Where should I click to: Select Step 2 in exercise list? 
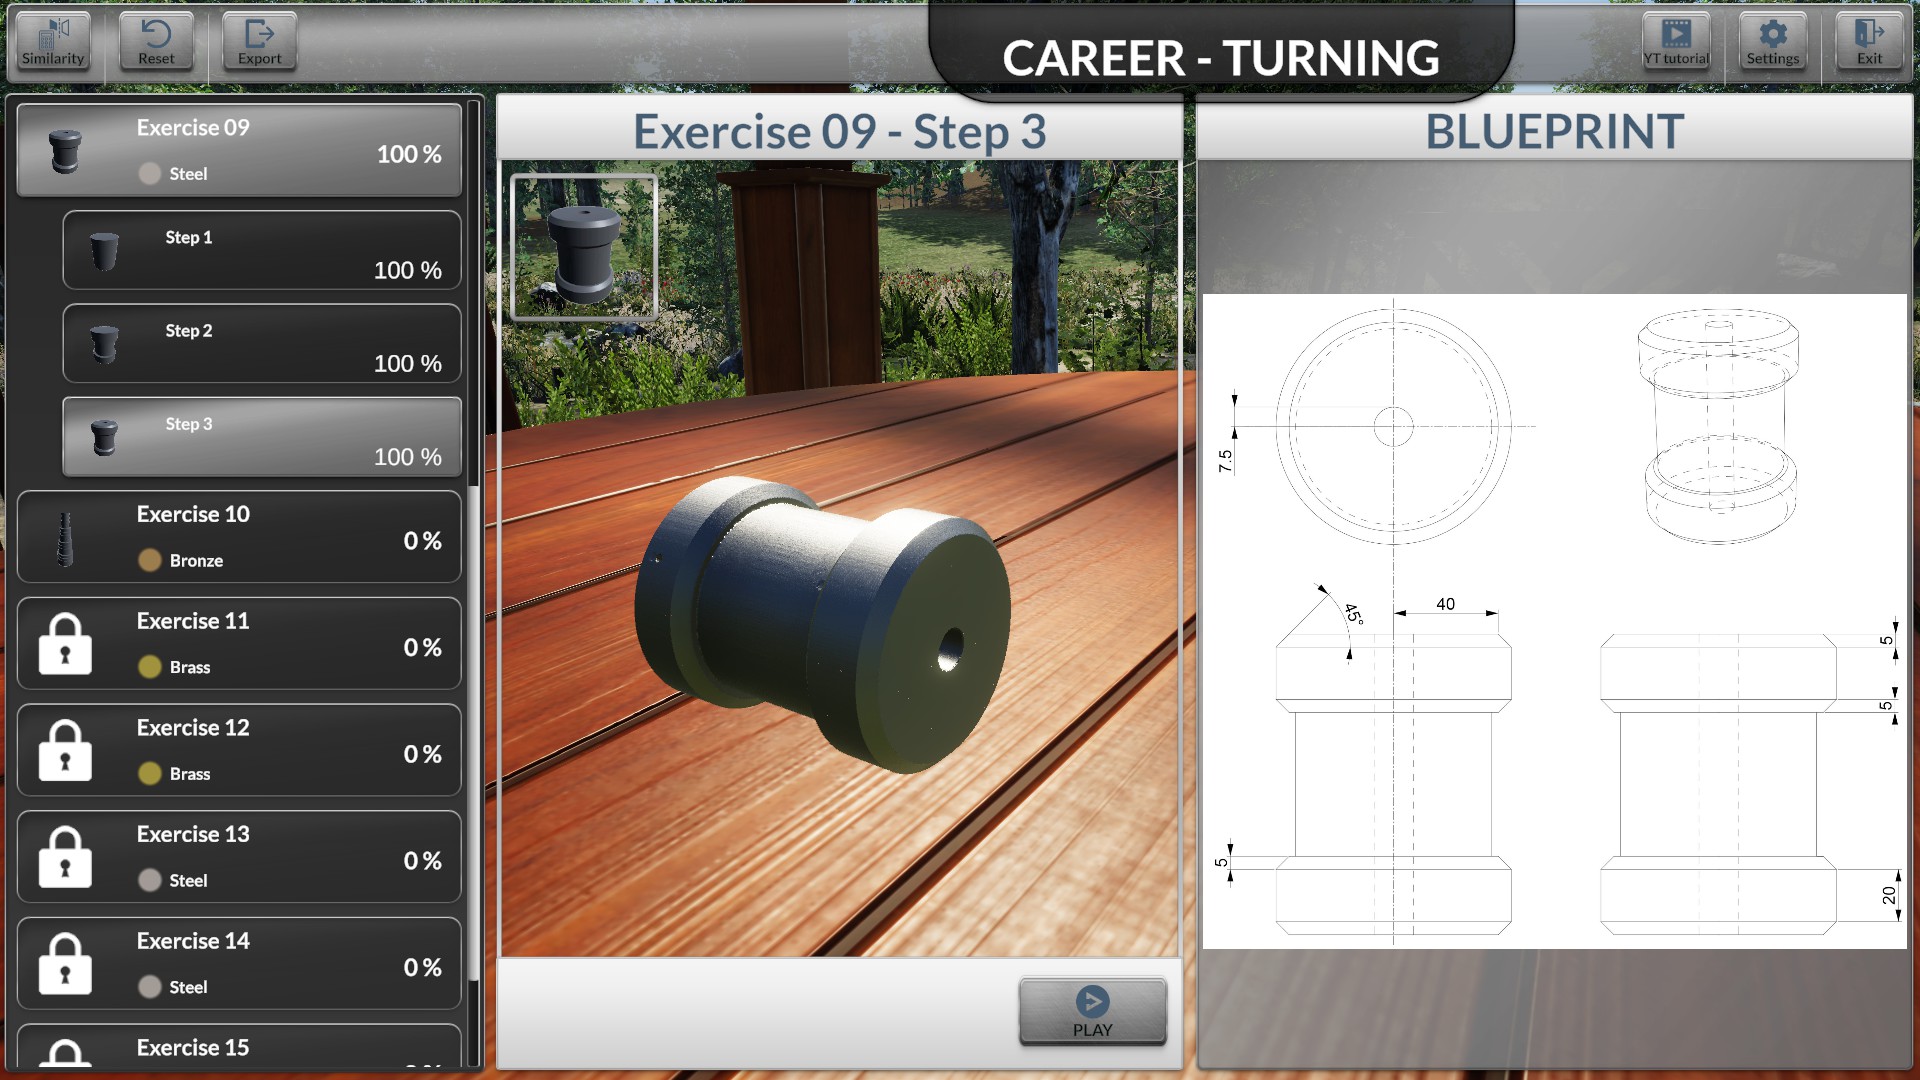[x=261, y=344]
